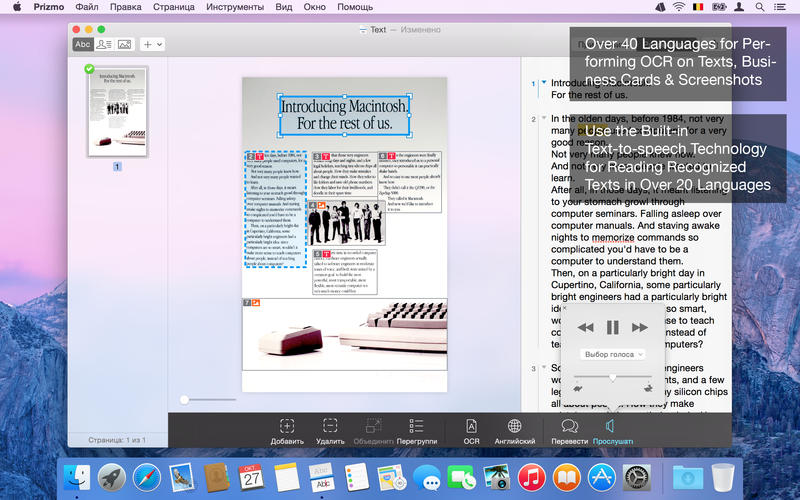
Task: Click Перегруппи reorder regions tool
Action: click(416, 430)
